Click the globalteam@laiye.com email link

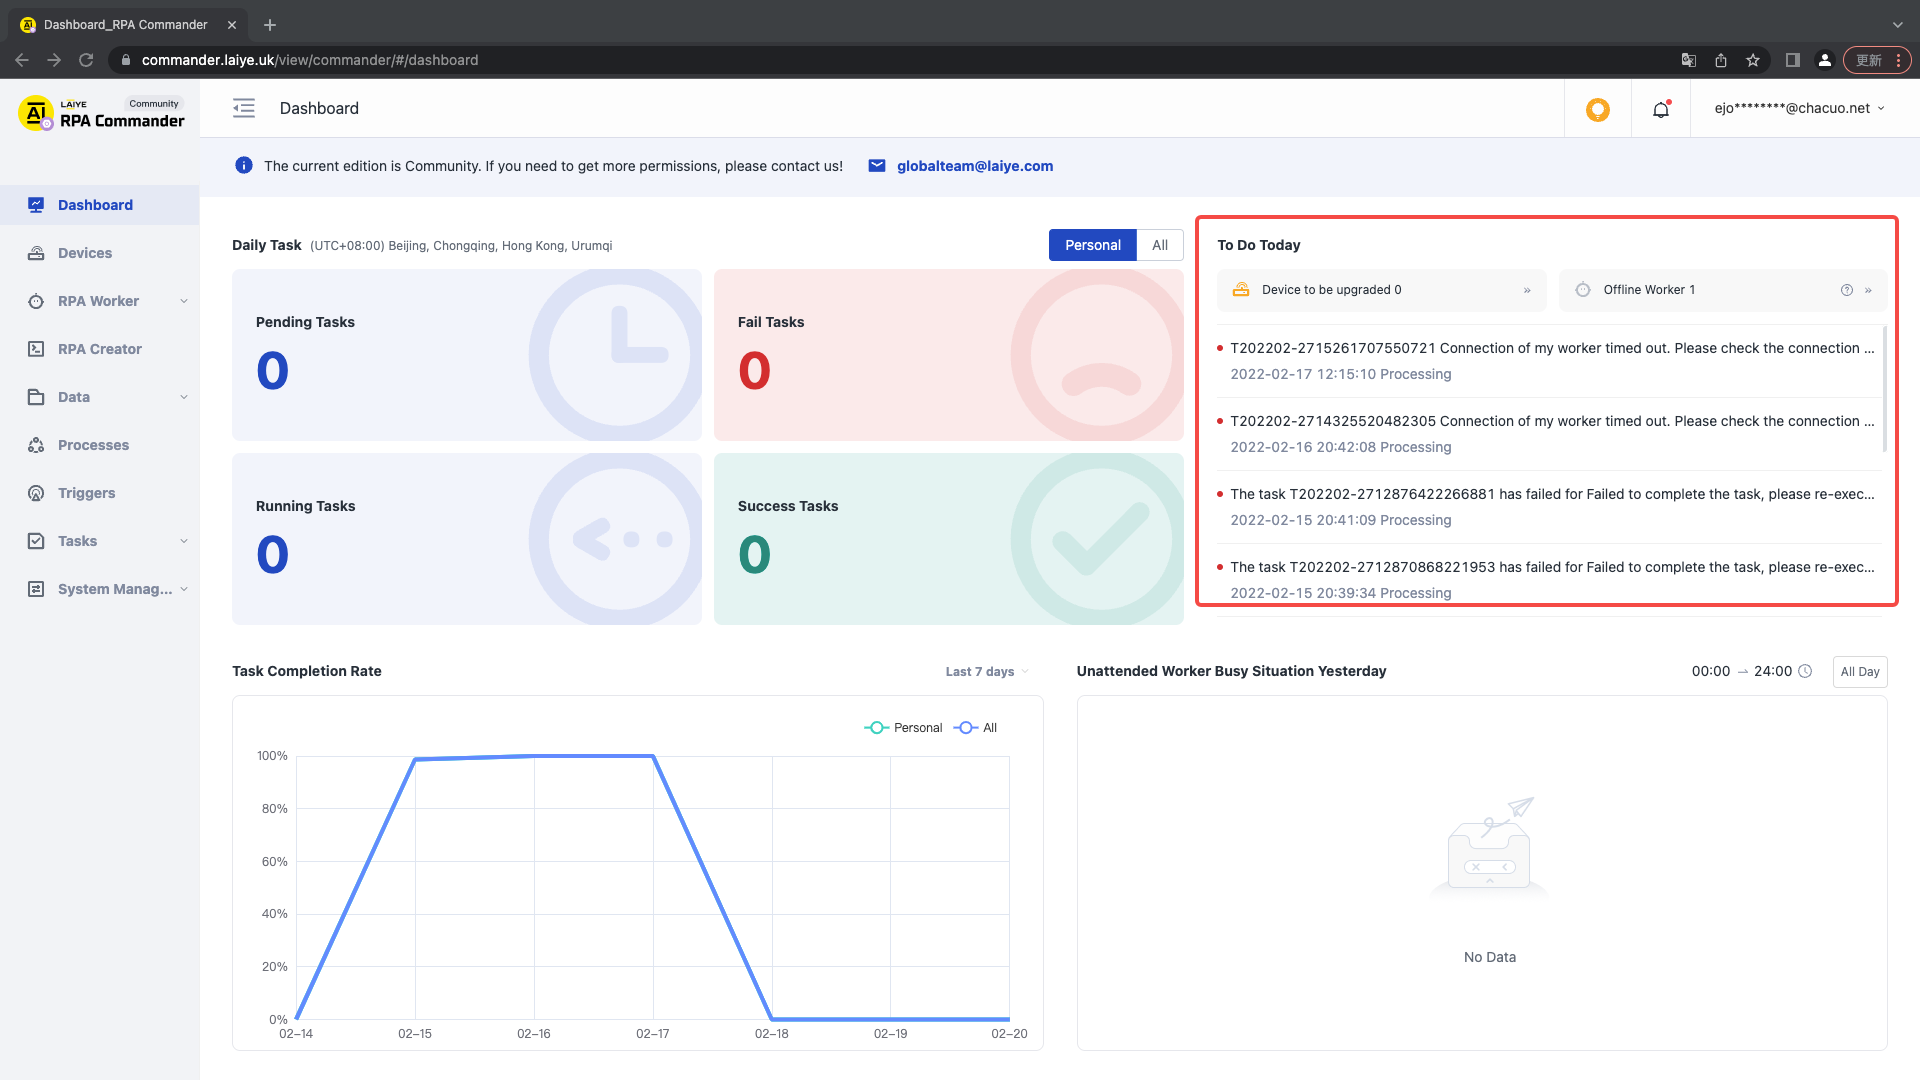975,166
